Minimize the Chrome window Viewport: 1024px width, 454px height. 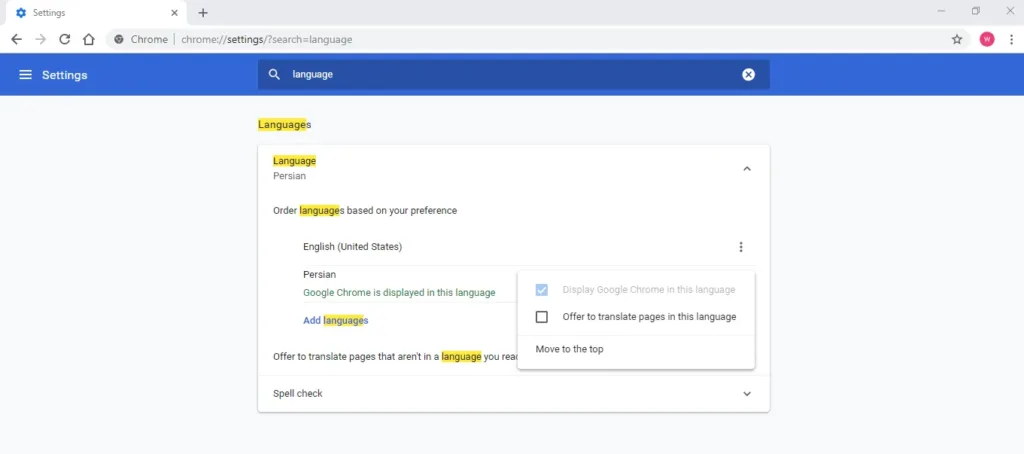[941, 11]
